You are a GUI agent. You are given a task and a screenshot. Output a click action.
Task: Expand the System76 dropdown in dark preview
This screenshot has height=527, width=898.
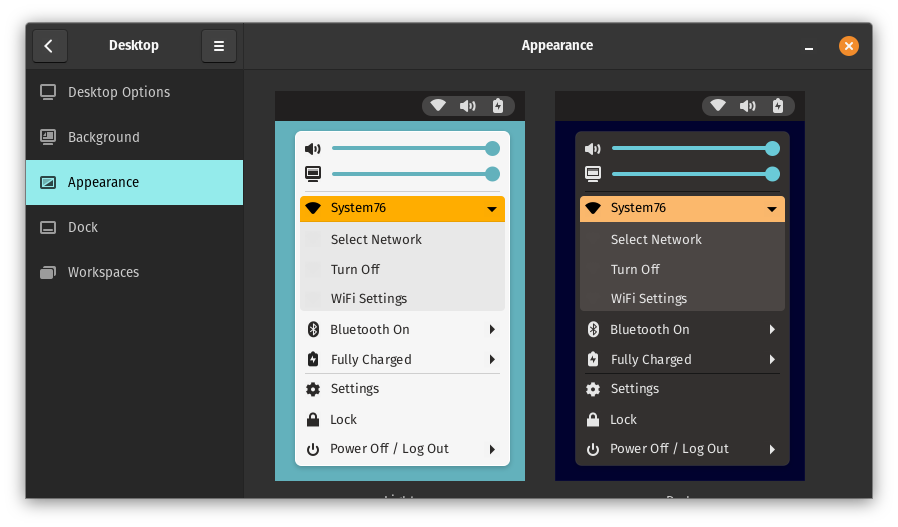tap(772, 209)
